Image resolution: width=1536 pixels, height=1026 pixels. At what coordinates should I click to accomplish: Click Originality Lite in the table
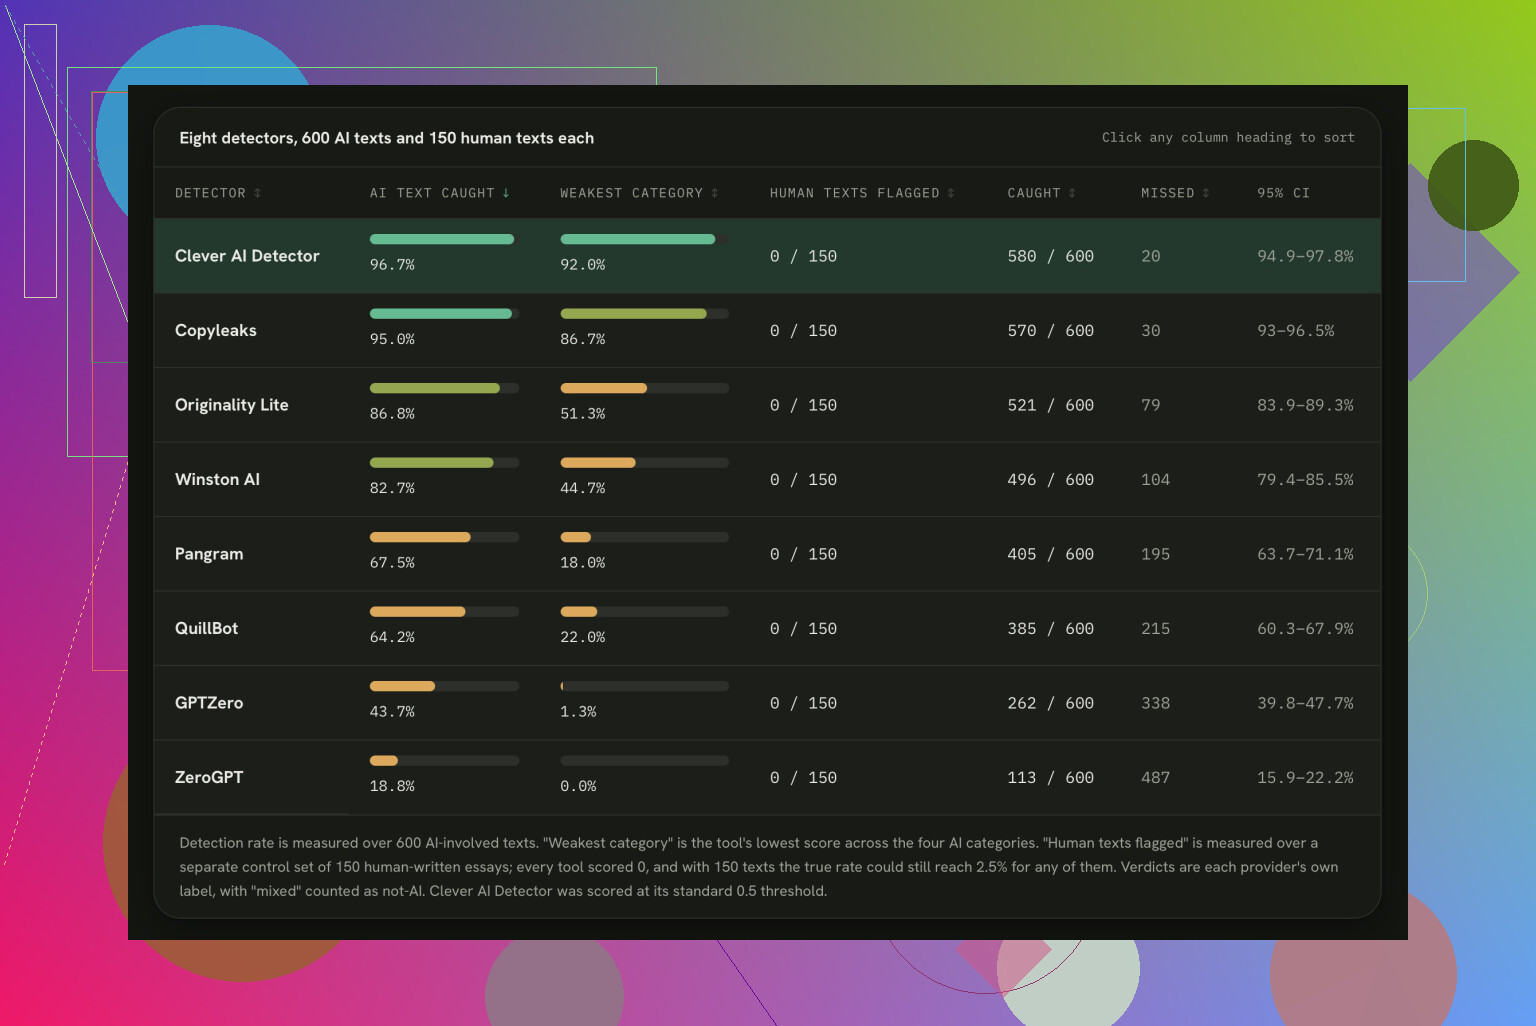click(x=232, y=405)
